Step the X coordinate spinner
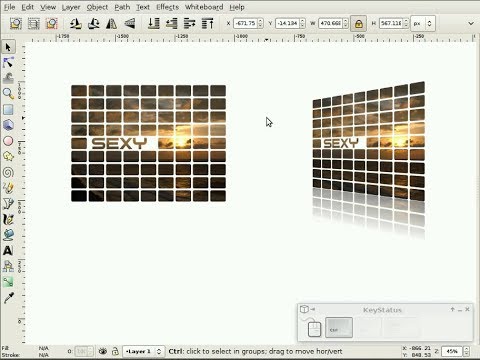The image size is (480, 360). point(261,23)
